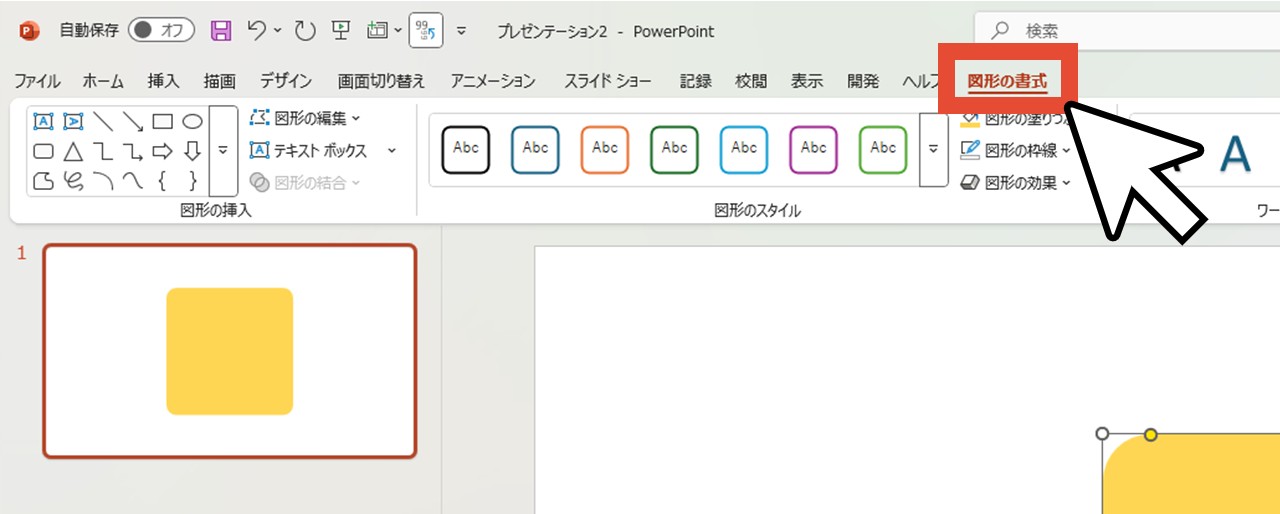Apply the blue A WordArt style
The image size is (1280, 514).
click(x=1236, y=155)
